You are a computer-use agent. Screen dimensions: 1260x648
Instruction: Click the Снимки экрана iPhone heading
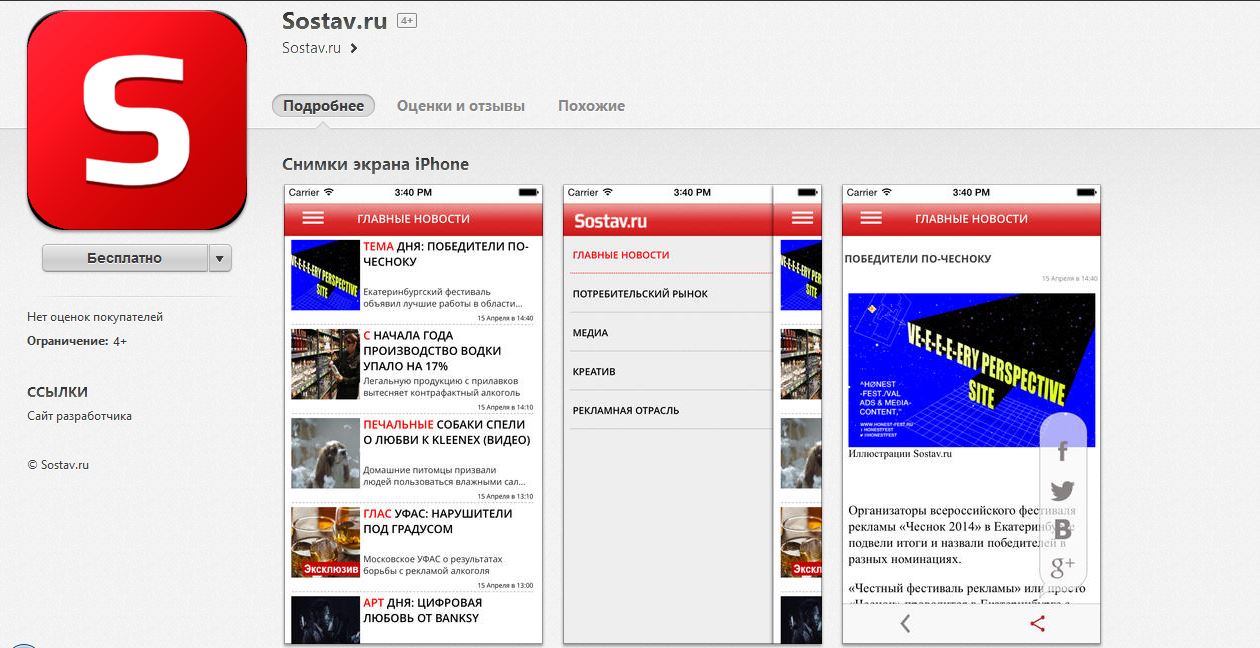(375, 164)
